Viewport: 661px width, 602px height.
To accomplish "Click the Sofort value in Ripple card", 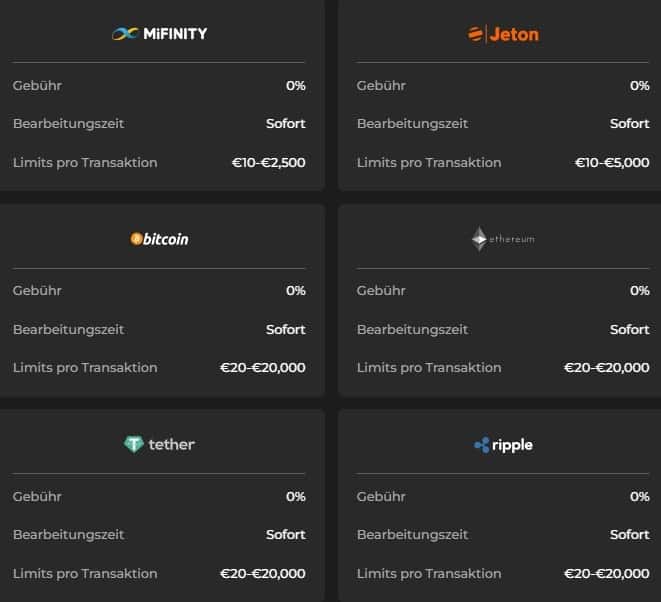I will point(630,535).
